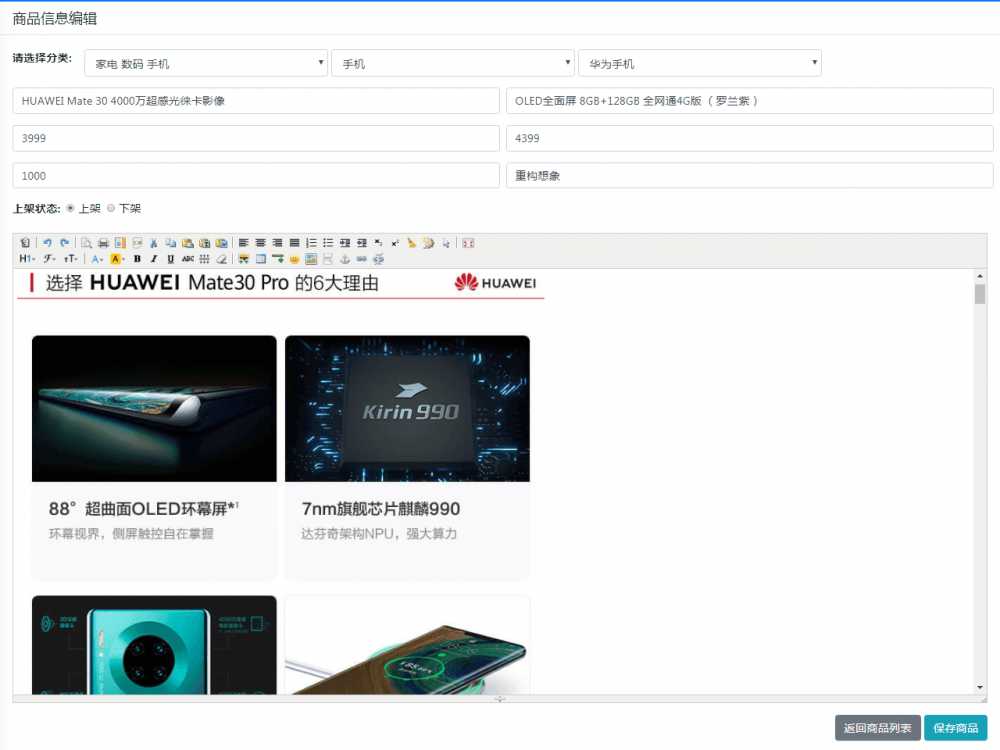Click the print icon in the editor toolbar
The height and width of the screenshot is (750, 1000).
pyautogui.click(x=104, y=242)
